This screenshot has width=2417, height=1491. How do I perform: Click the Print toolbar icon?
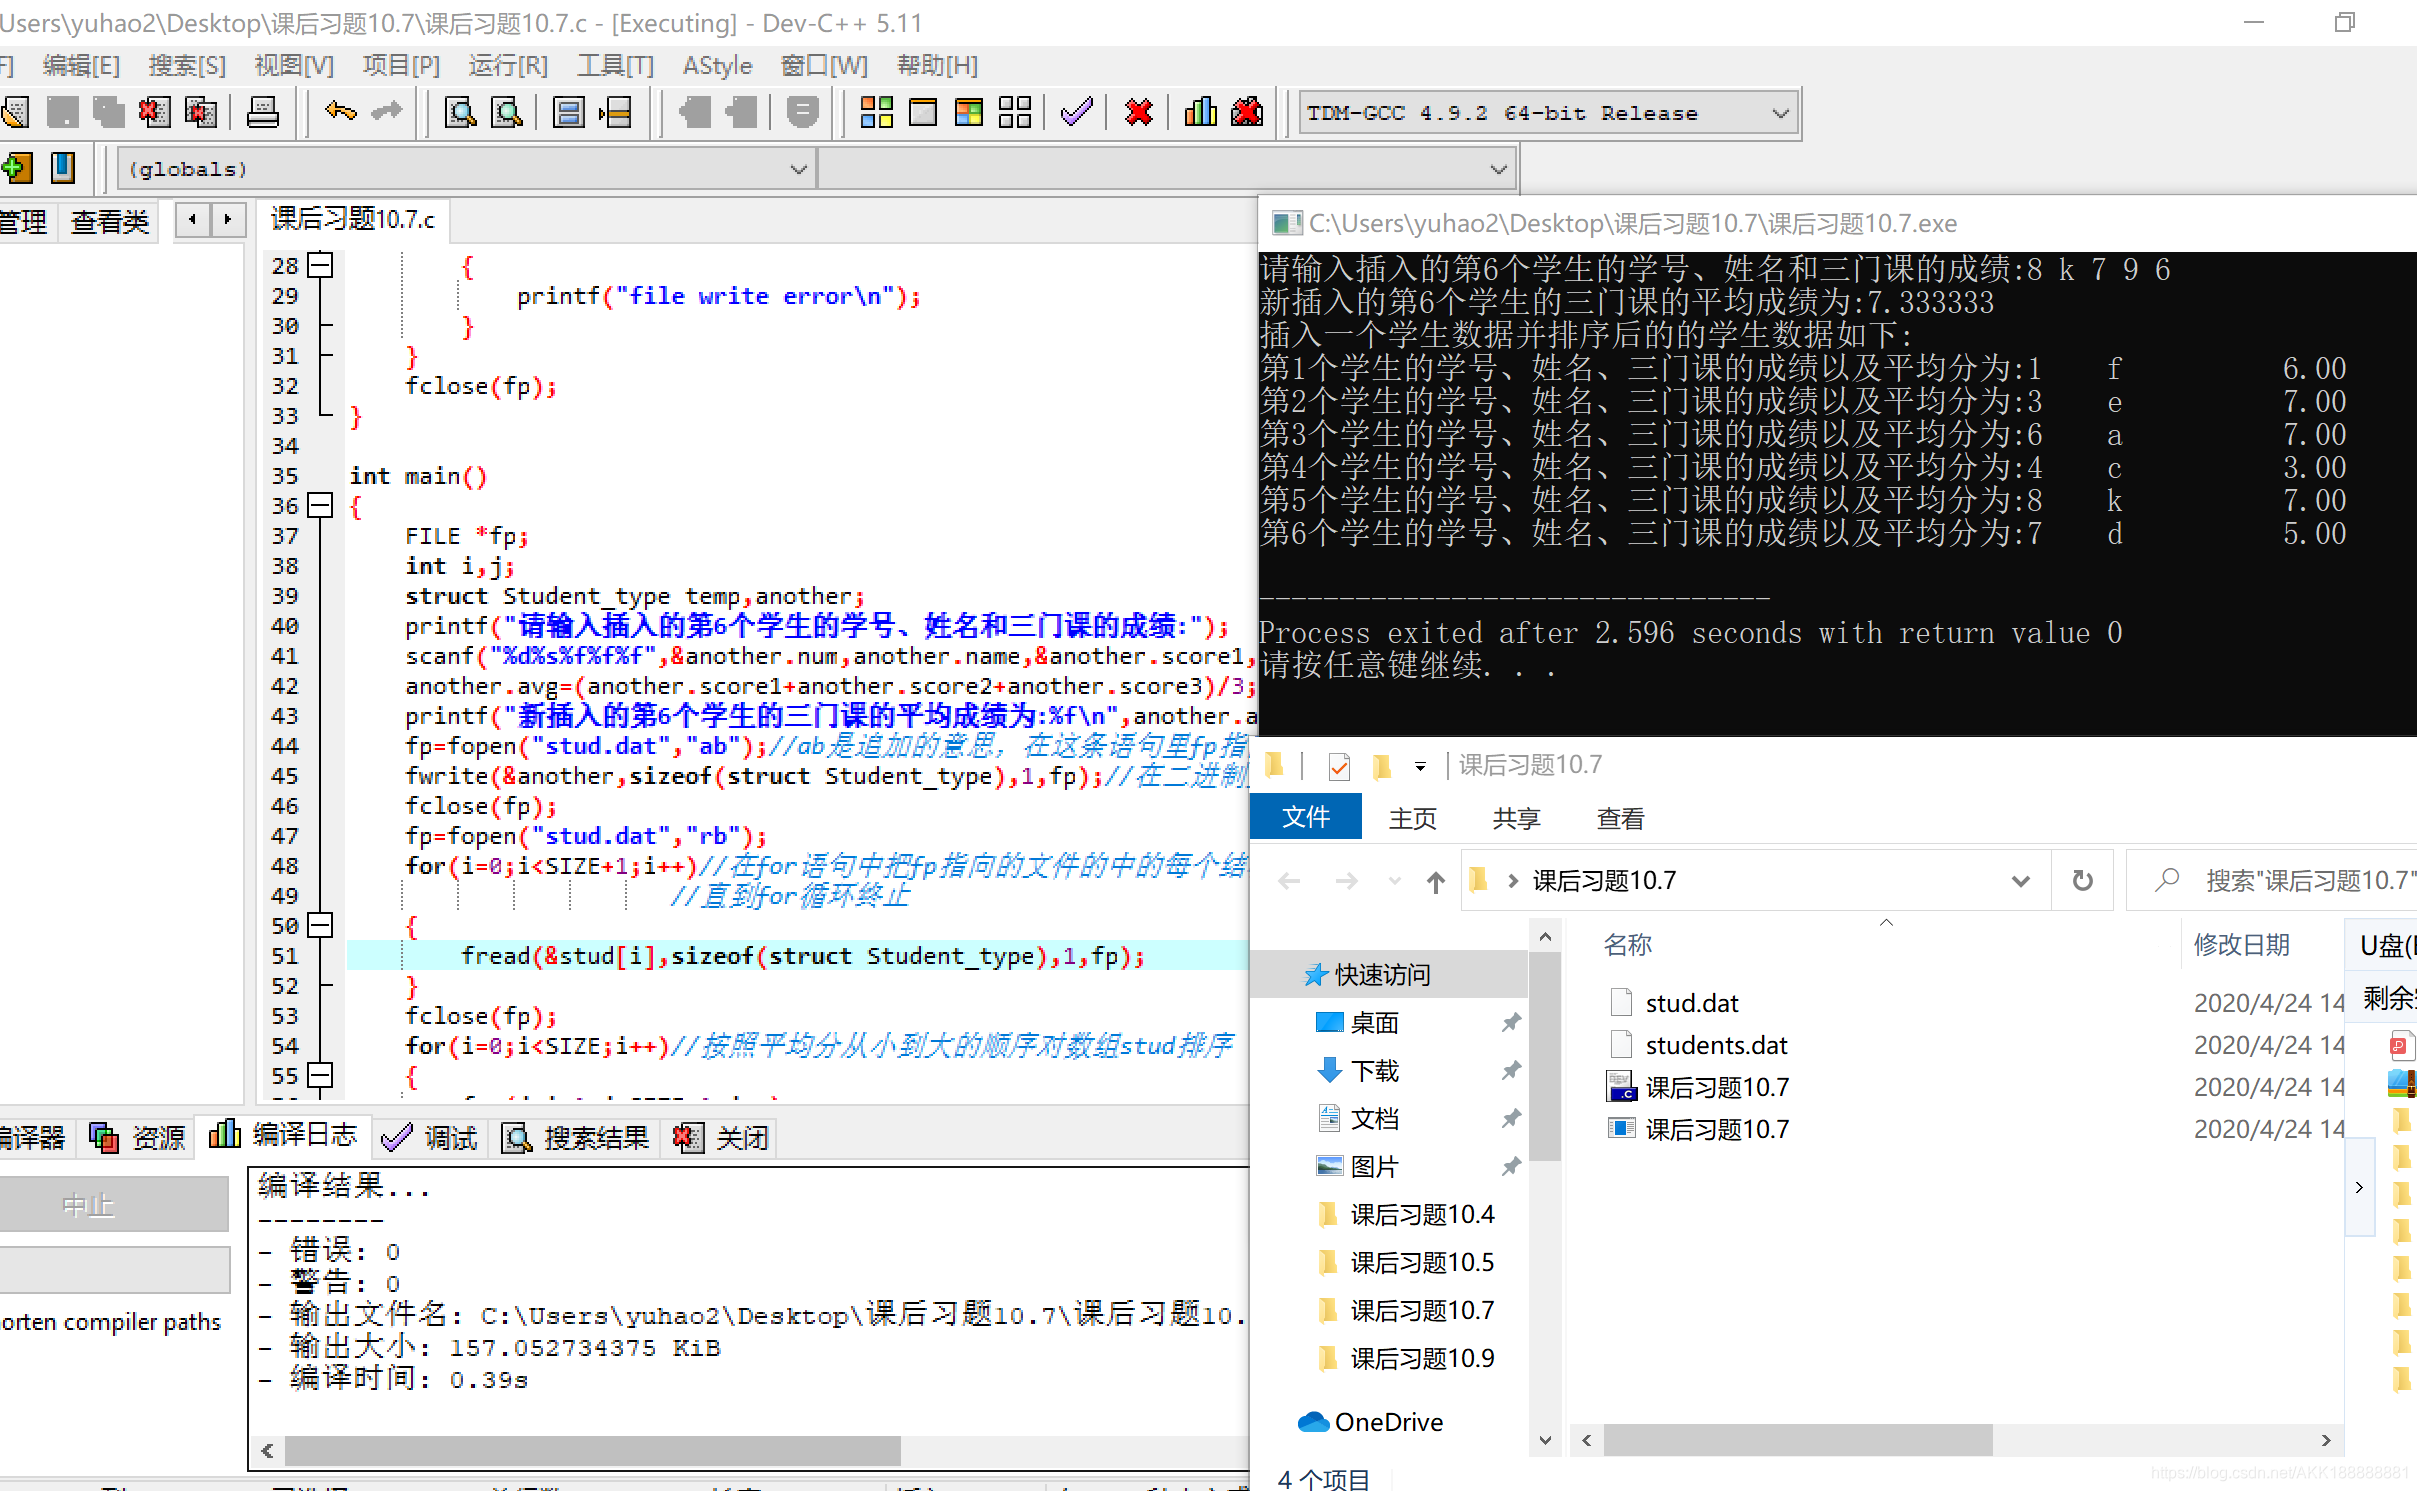263,112
